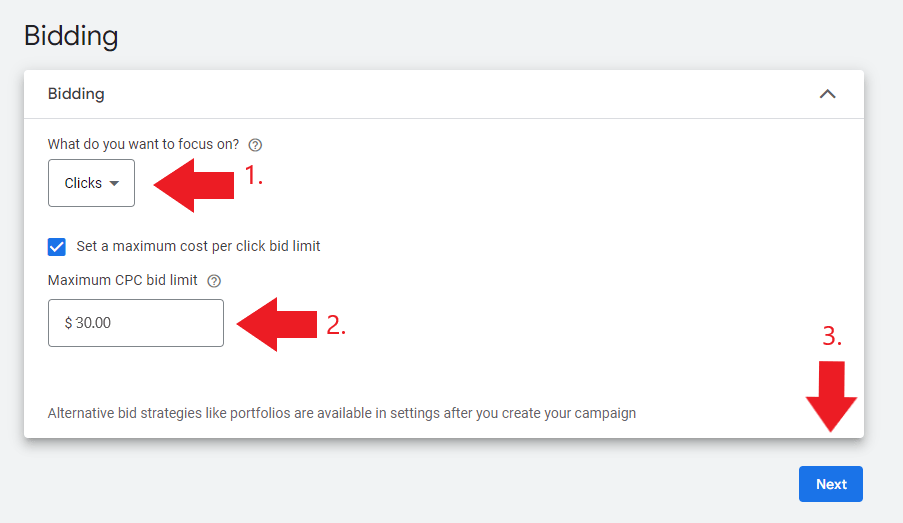Click the Next button

[830, 484]
